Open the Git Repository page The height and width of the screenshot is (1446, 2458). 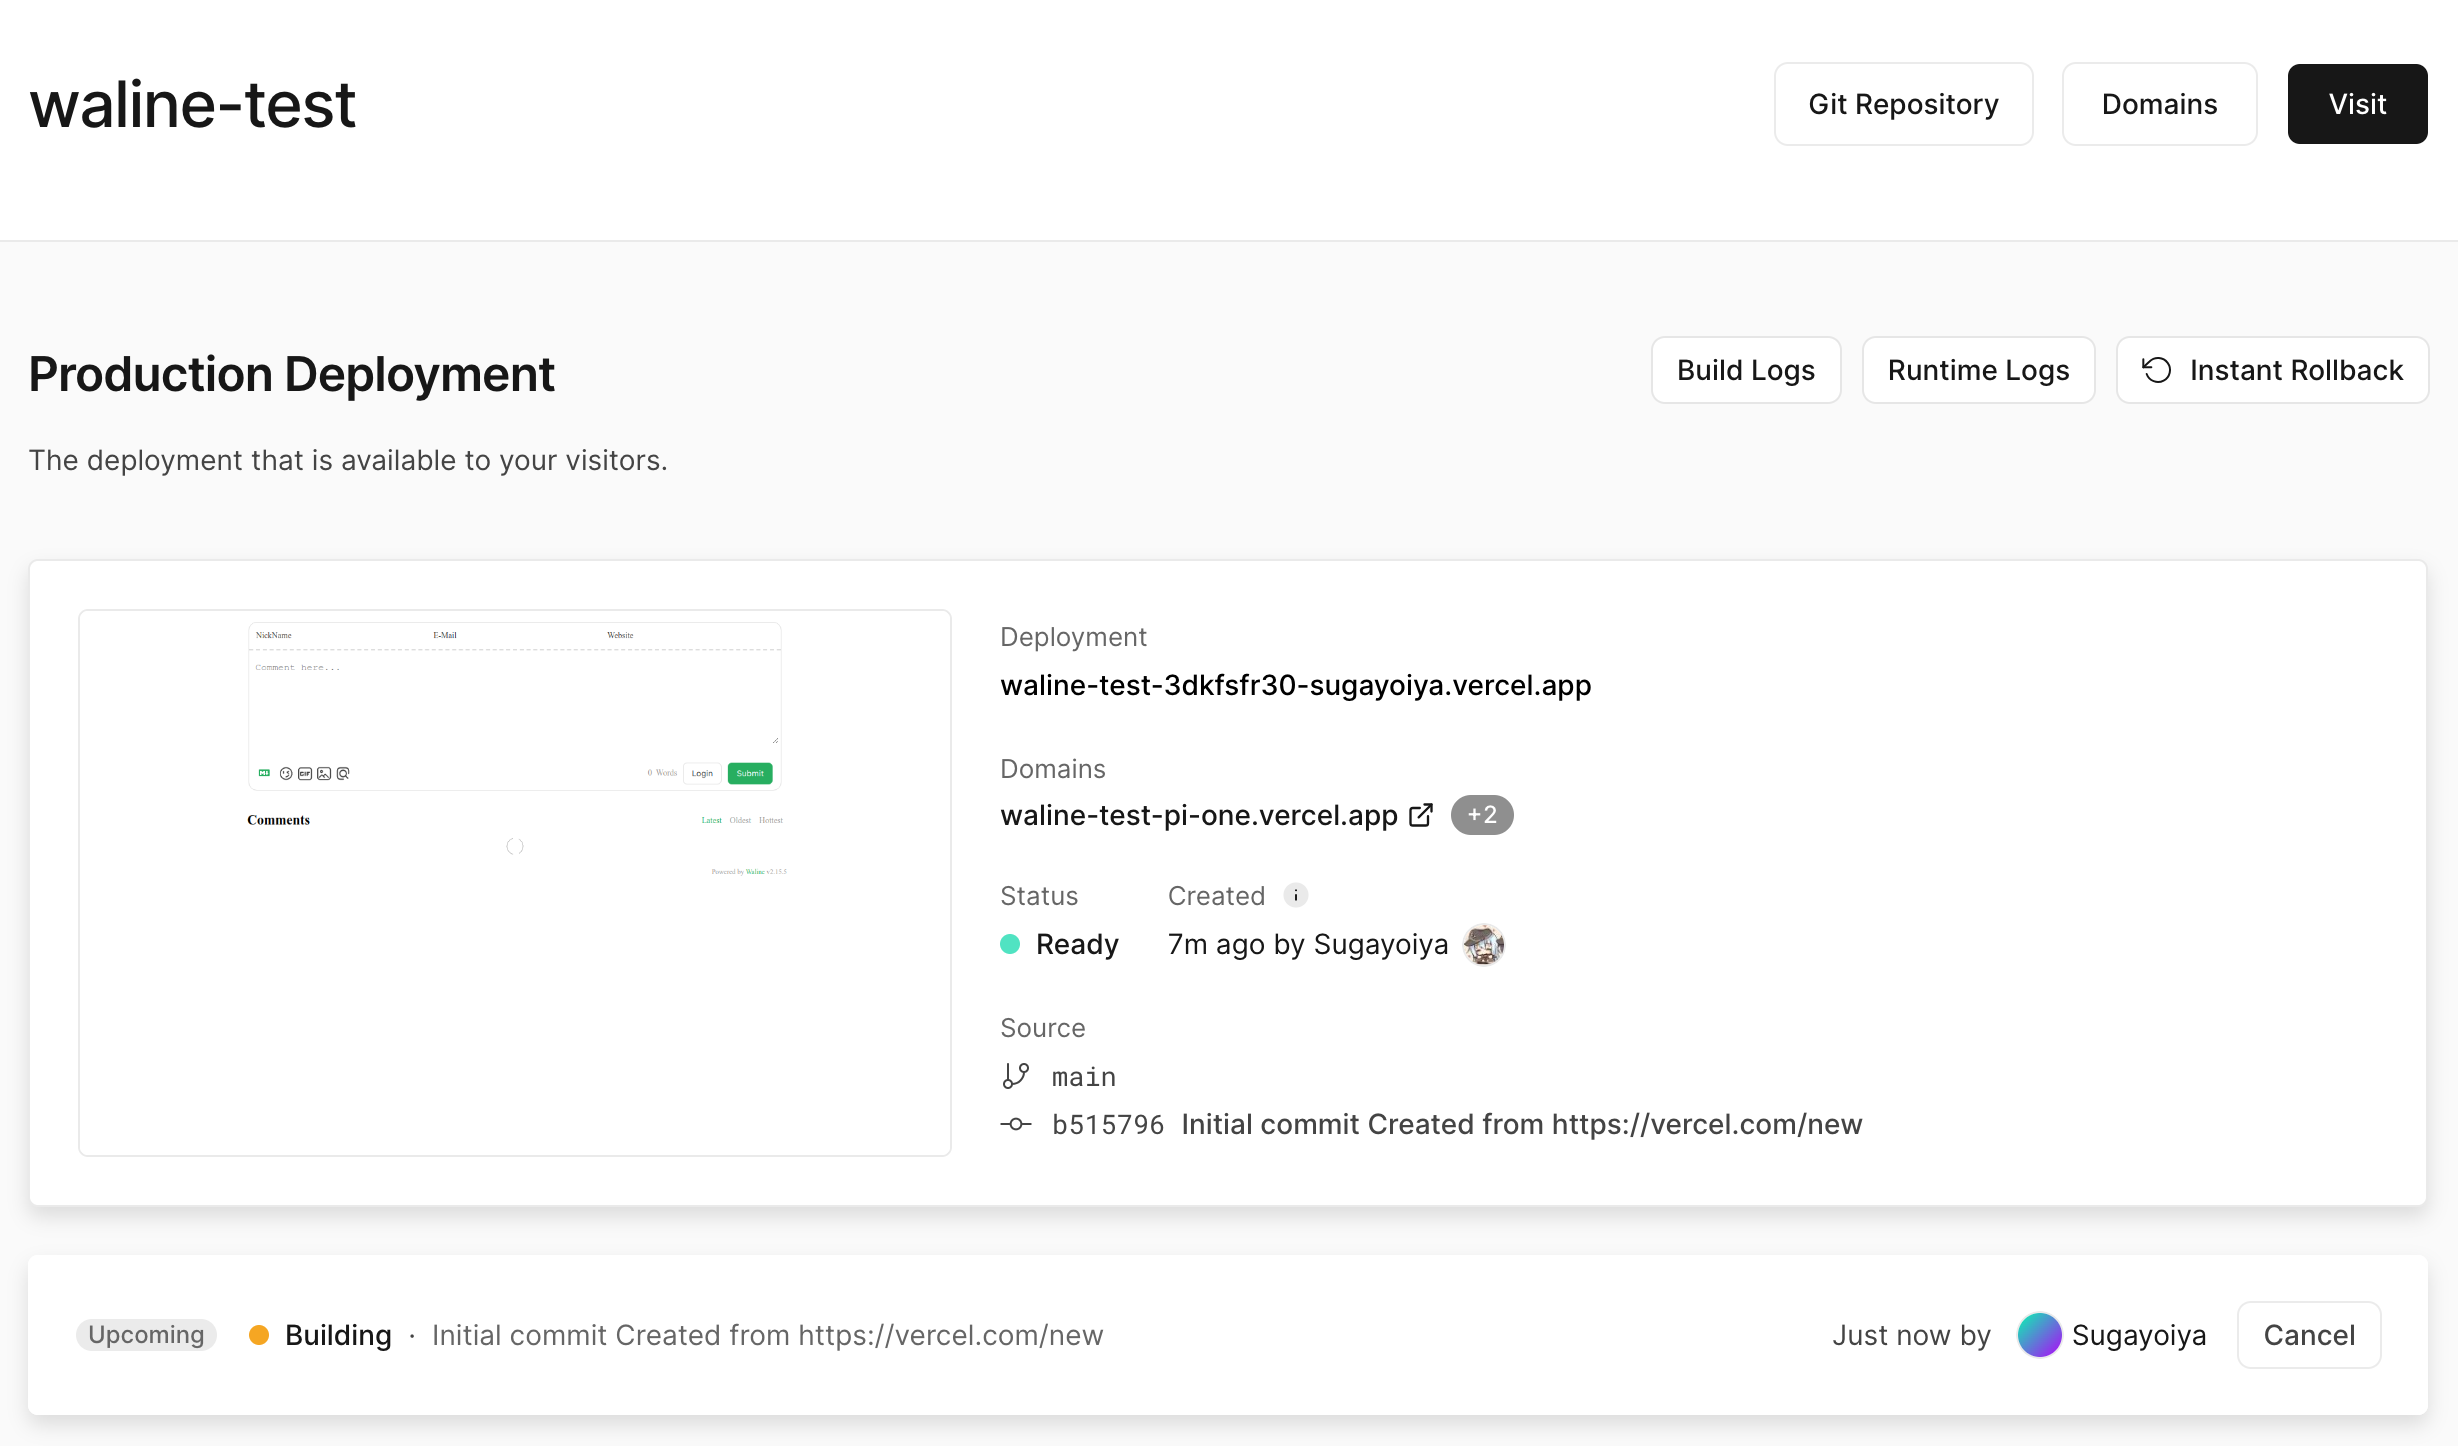(1903, 104)
